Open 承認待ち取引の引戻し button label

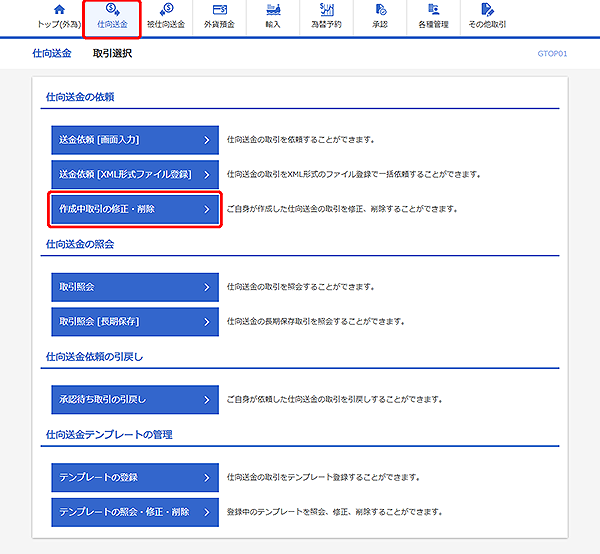point(103,399)
